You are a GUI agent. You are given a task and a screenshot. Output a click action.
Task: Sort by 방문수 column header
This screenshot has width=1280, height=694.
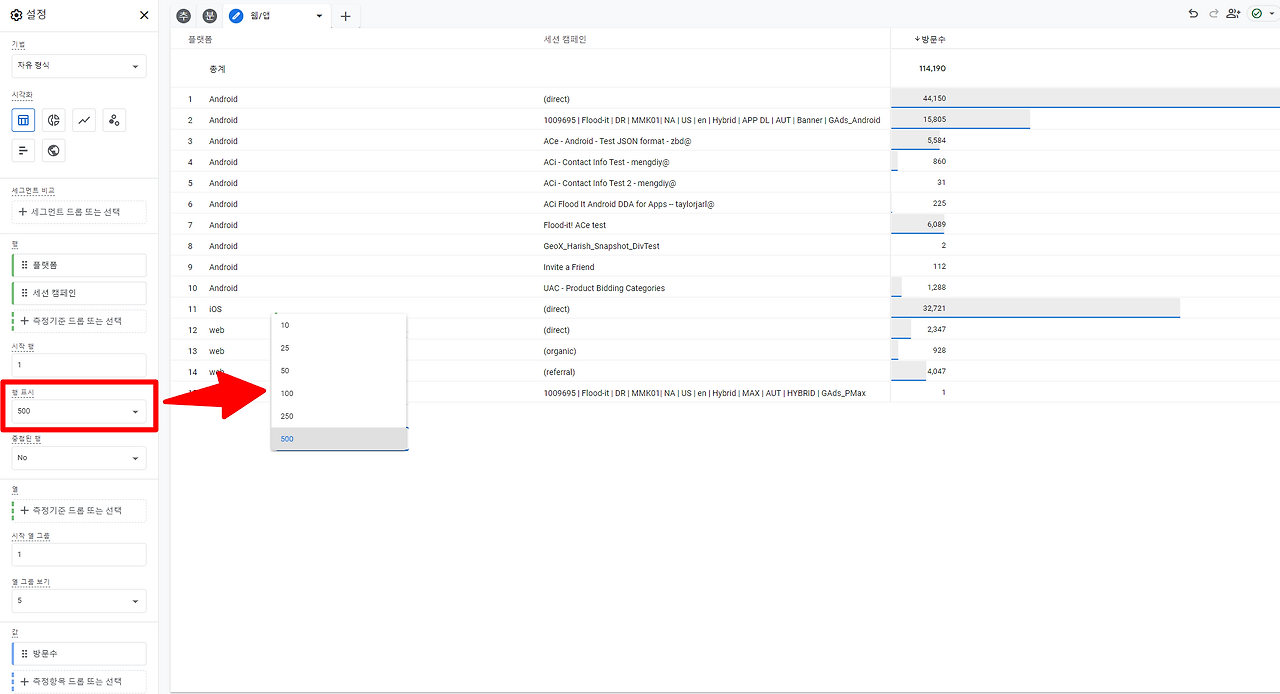click(930, 39)
